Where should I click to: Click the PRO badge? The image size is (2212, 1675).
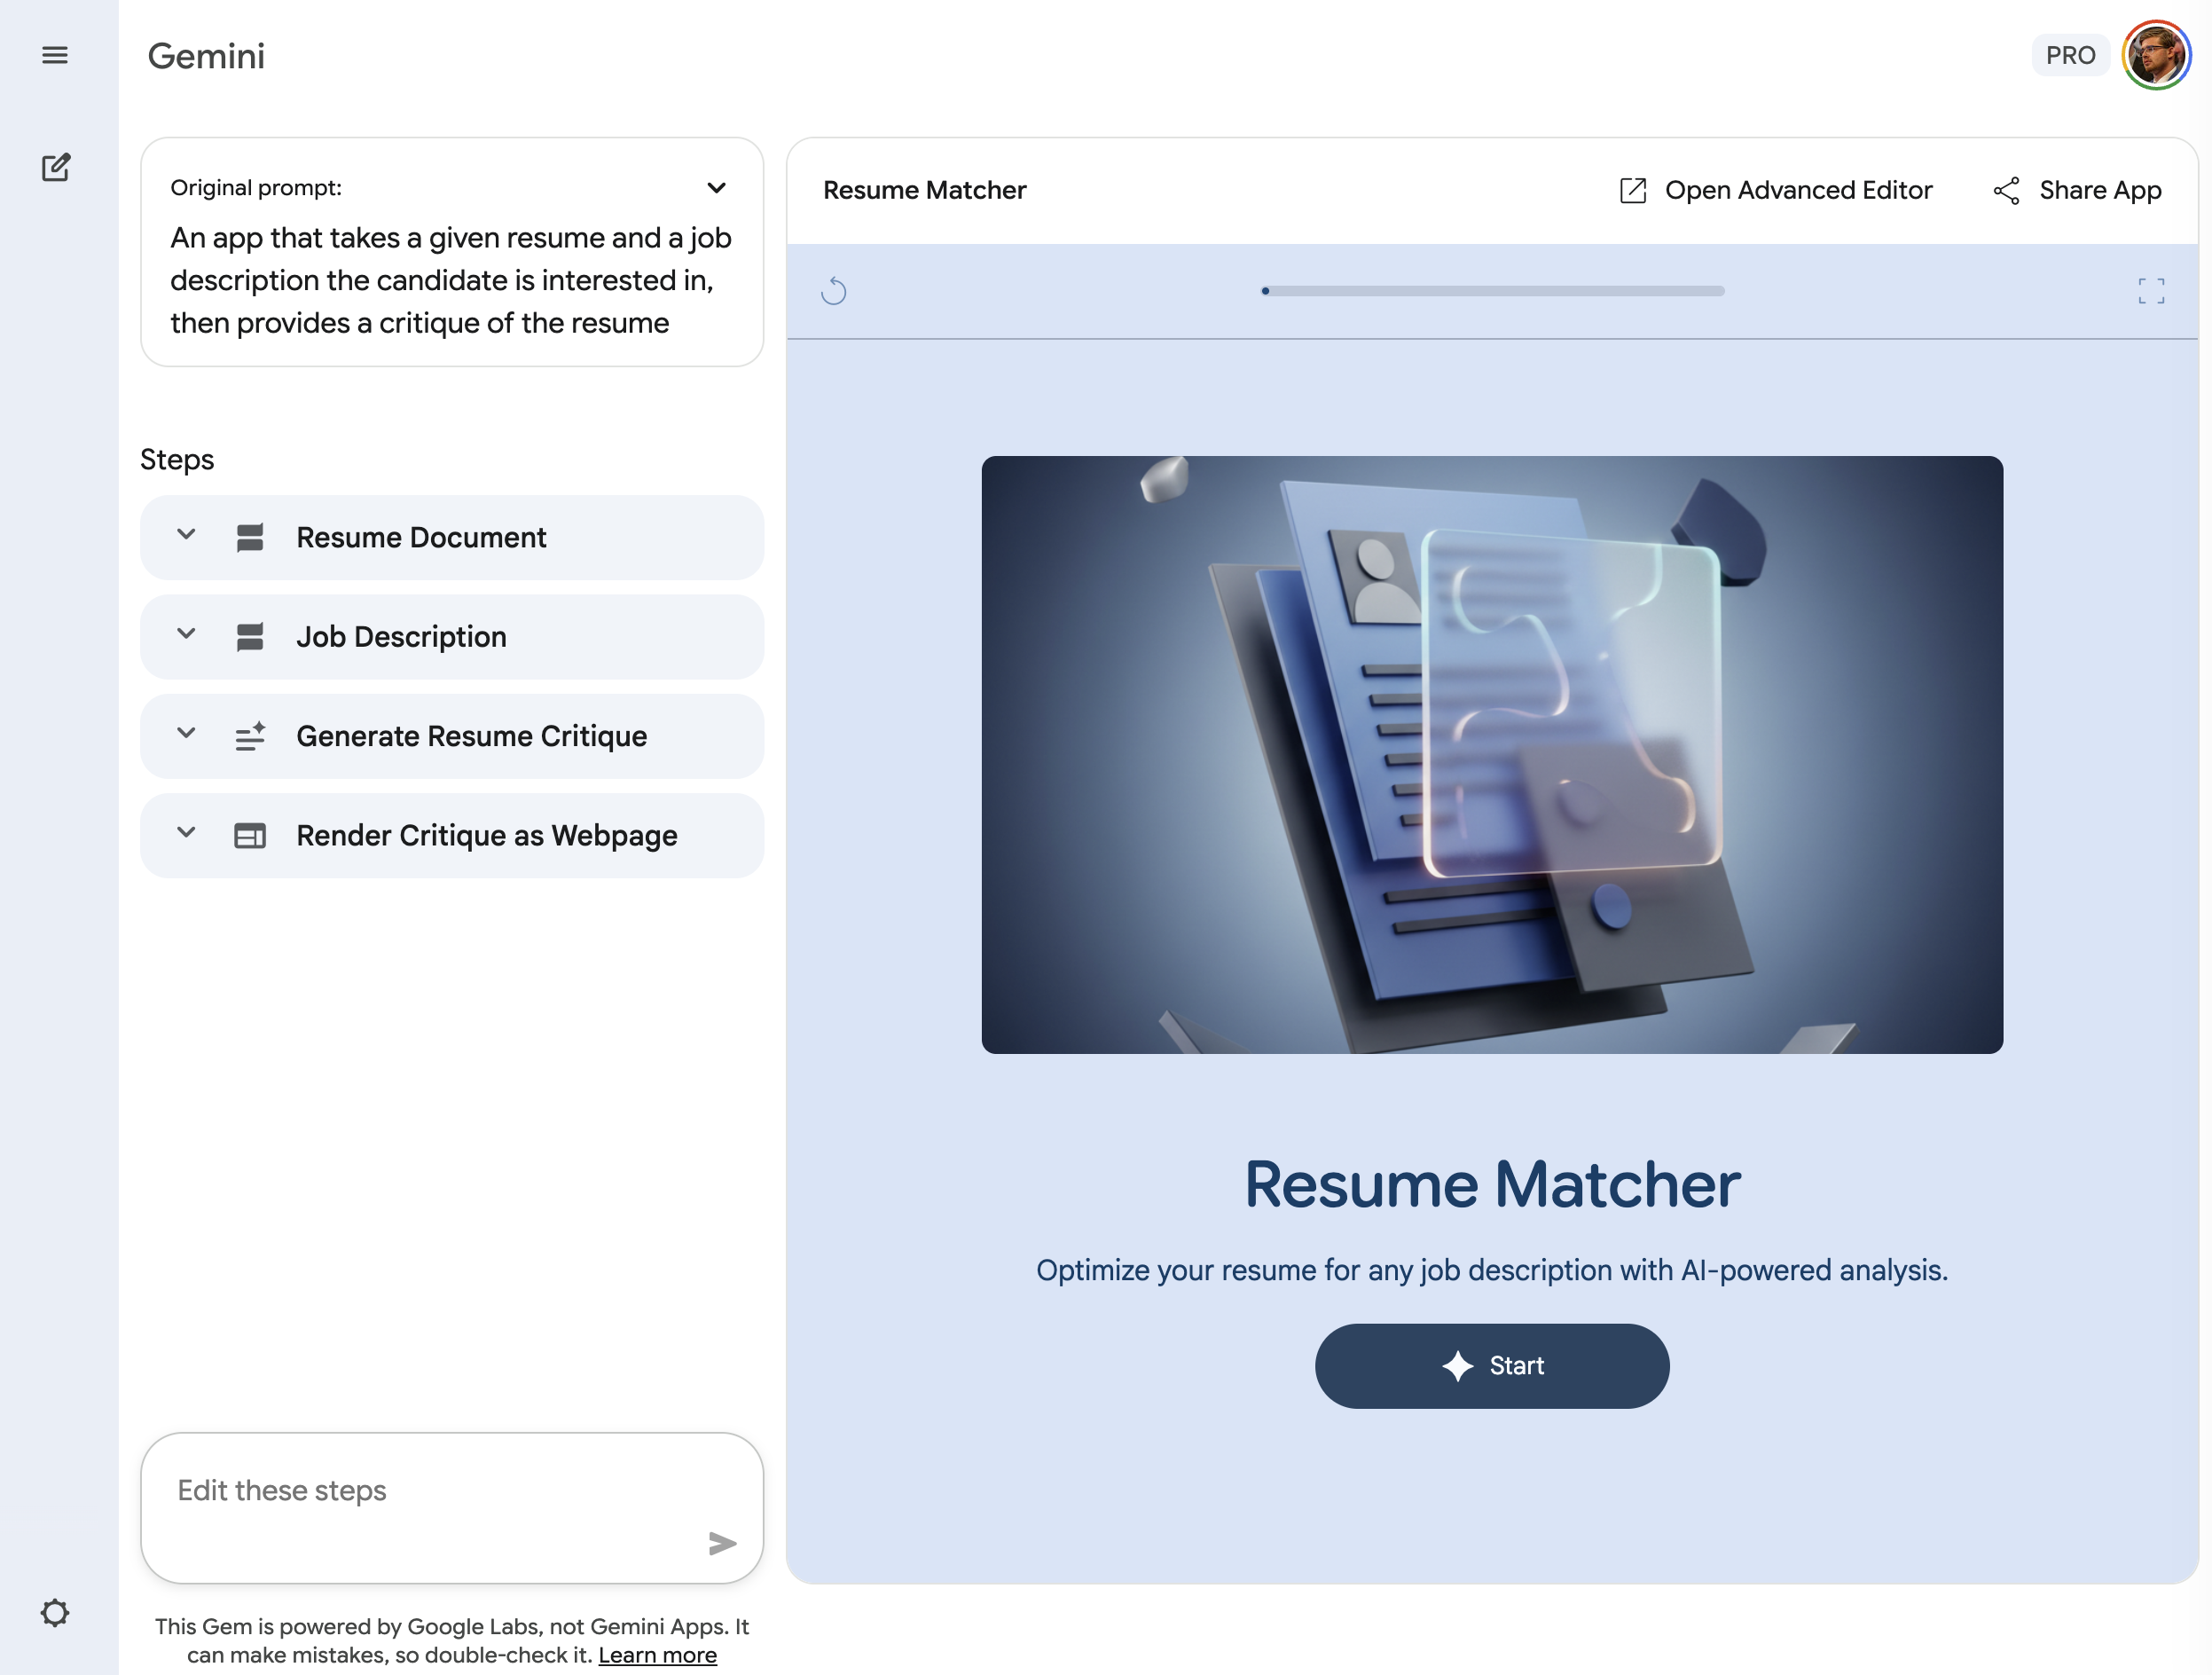[x=2070, y=55]
